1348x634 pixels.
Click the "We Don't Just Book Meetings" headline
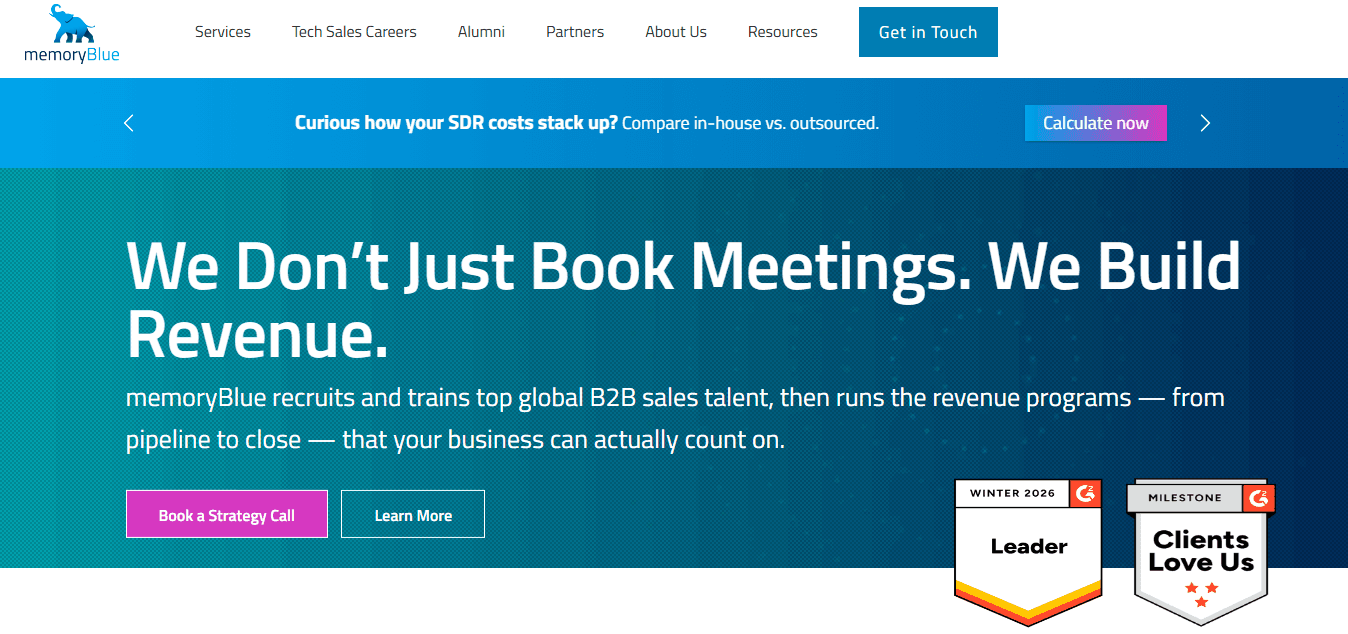point(684,299)
